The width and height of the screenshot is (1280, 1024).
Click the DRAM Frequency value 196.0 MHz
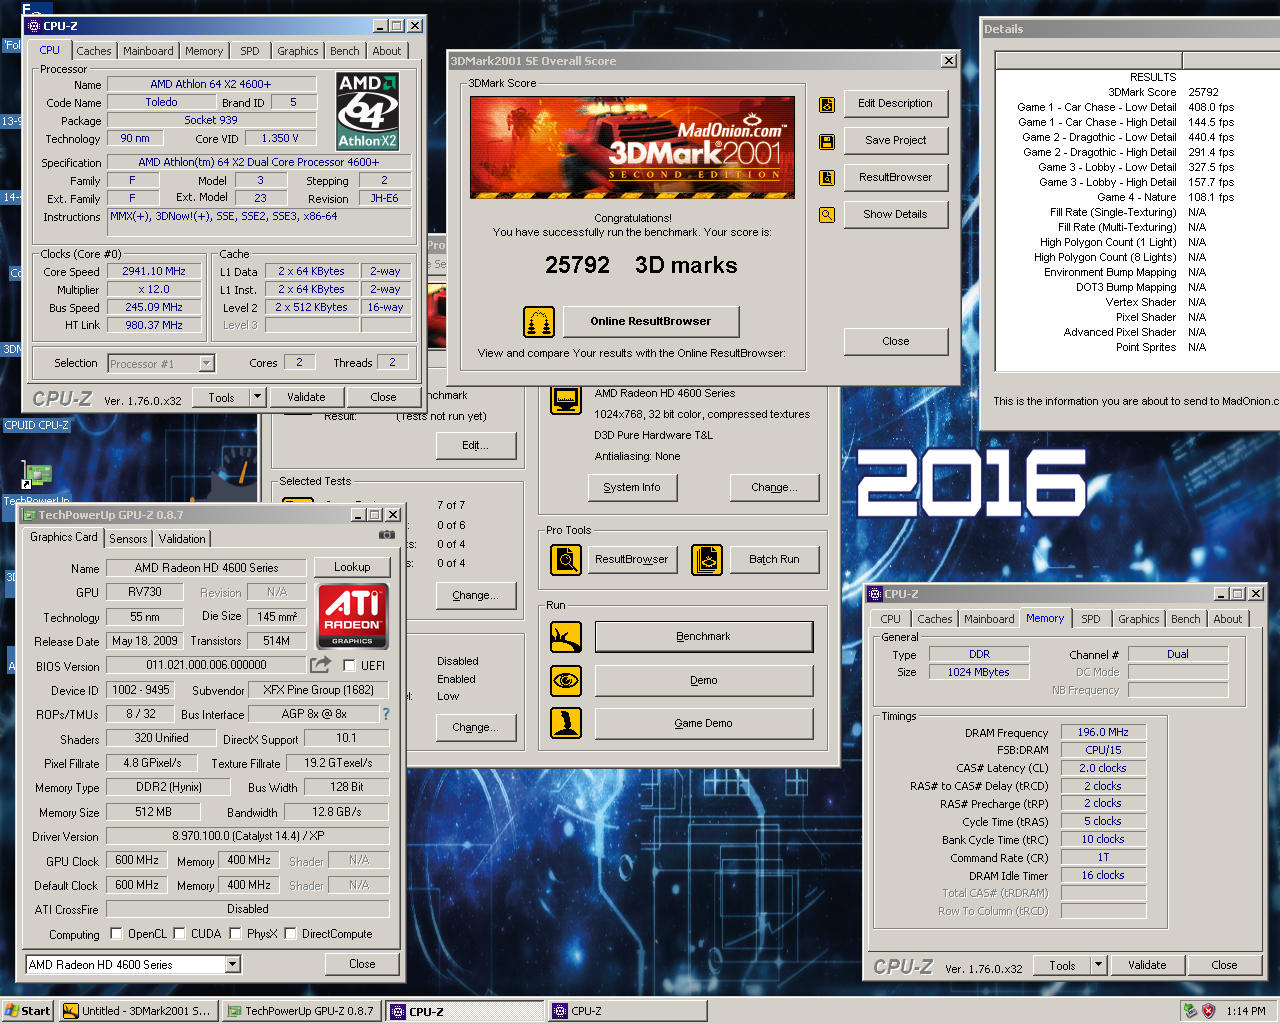coord(1103,732)
